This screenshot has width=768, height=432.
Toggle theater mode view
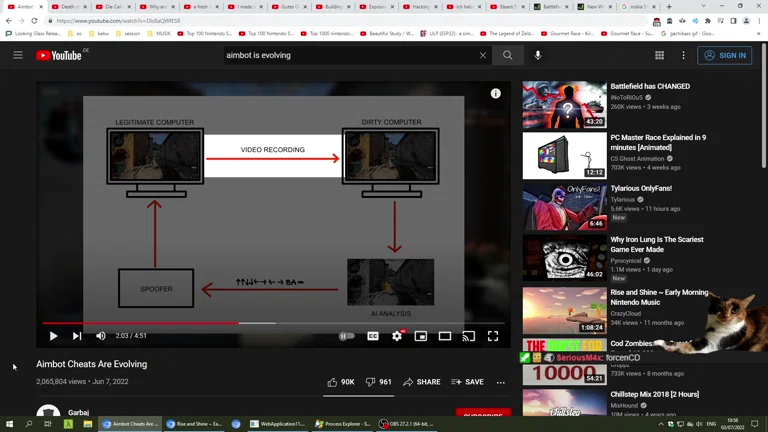pos(445,337)
